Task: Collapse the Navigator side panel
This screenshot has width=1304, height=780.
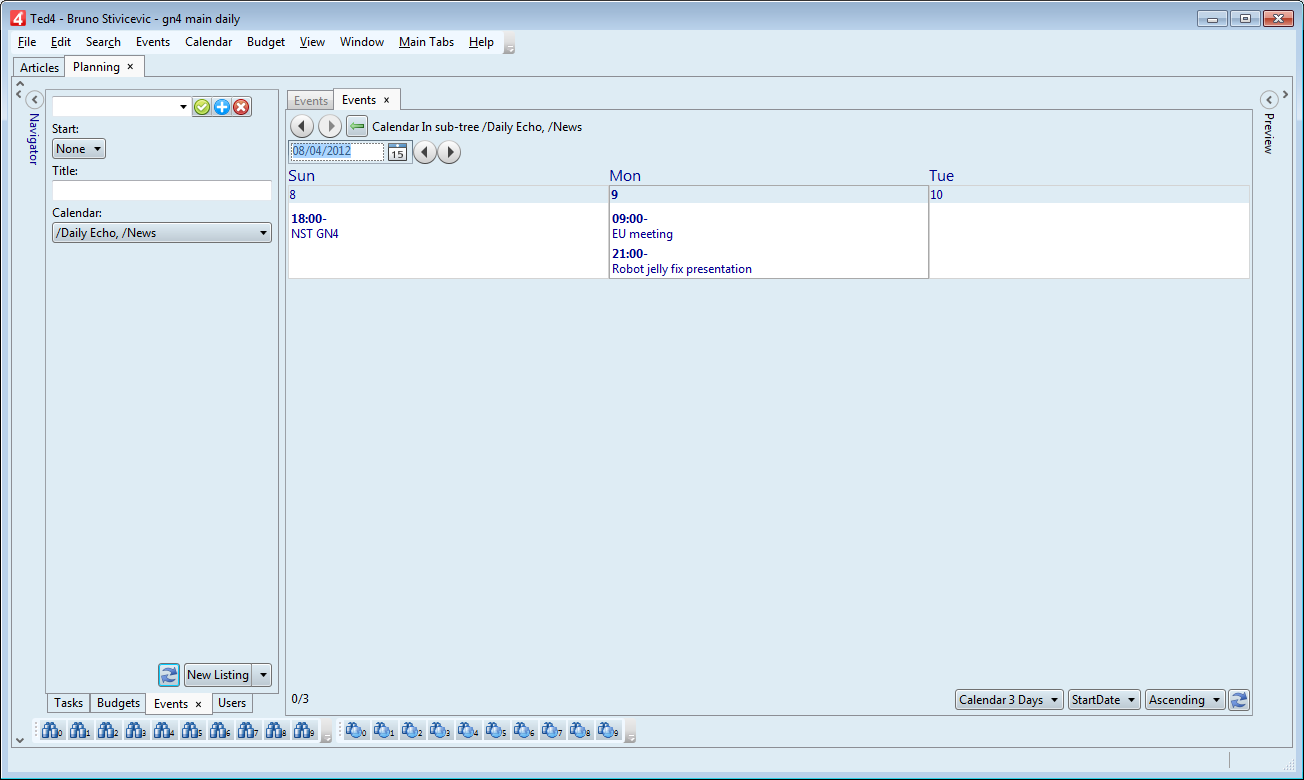Action: click(x=33, y=99)
